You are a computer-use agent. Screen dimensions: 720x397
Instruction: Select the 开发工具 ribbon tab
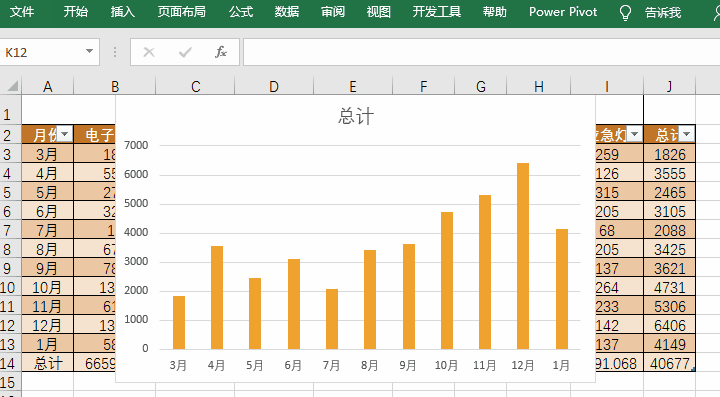(x=437, y=11)
